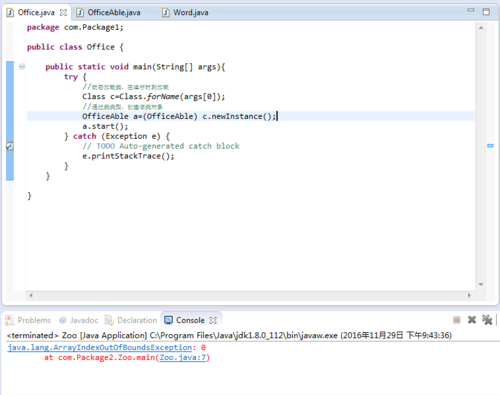Click the main method signature line
This screenshot has height=395, width=500.
[x=135, y=67]
